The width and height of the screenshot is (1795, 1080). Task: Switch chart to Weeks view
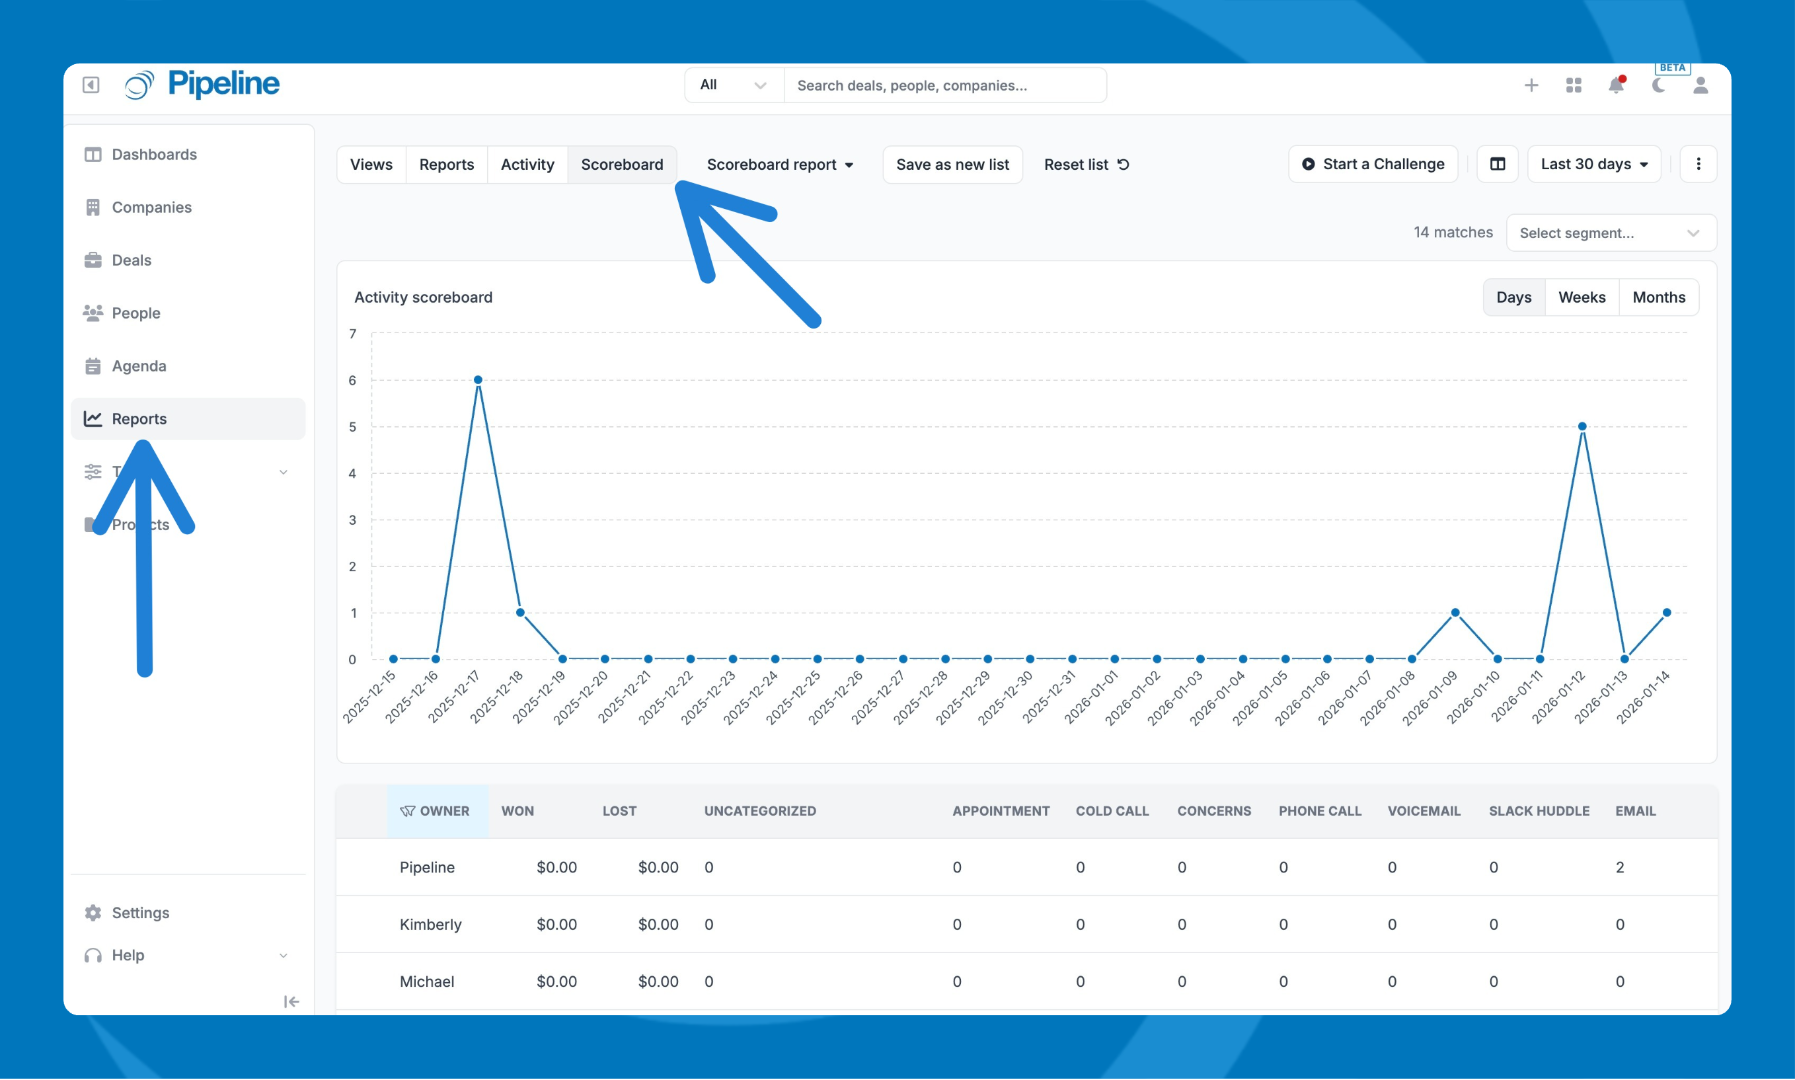tap(1581, 297)
